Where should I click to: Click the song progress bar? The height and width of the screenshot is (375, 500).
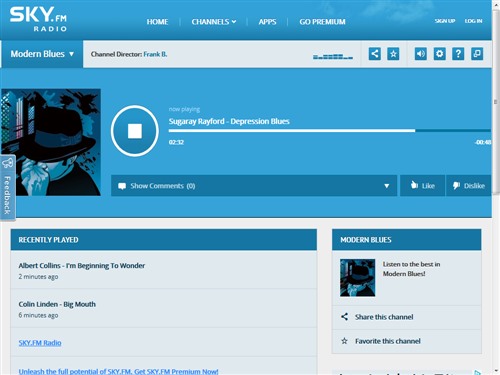(x=330, y=131)
